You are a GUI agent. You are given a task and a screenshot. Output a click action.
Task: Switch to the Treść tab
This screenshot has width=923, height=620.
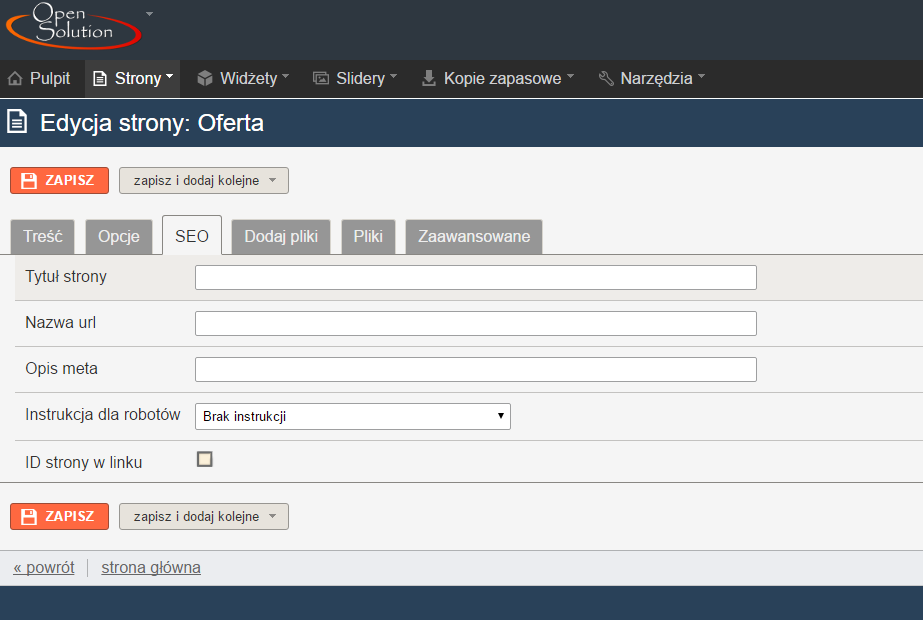[42, 237]
